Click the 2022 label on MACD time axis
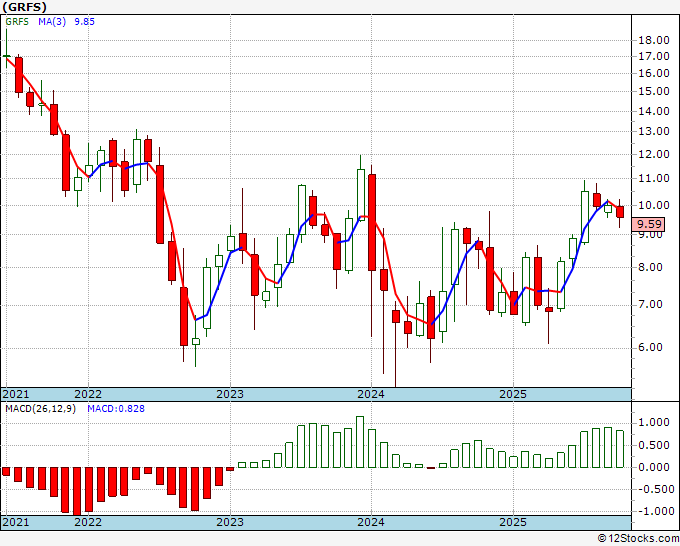The width and height of the screenshot is (680, 546). coord(88,522)
